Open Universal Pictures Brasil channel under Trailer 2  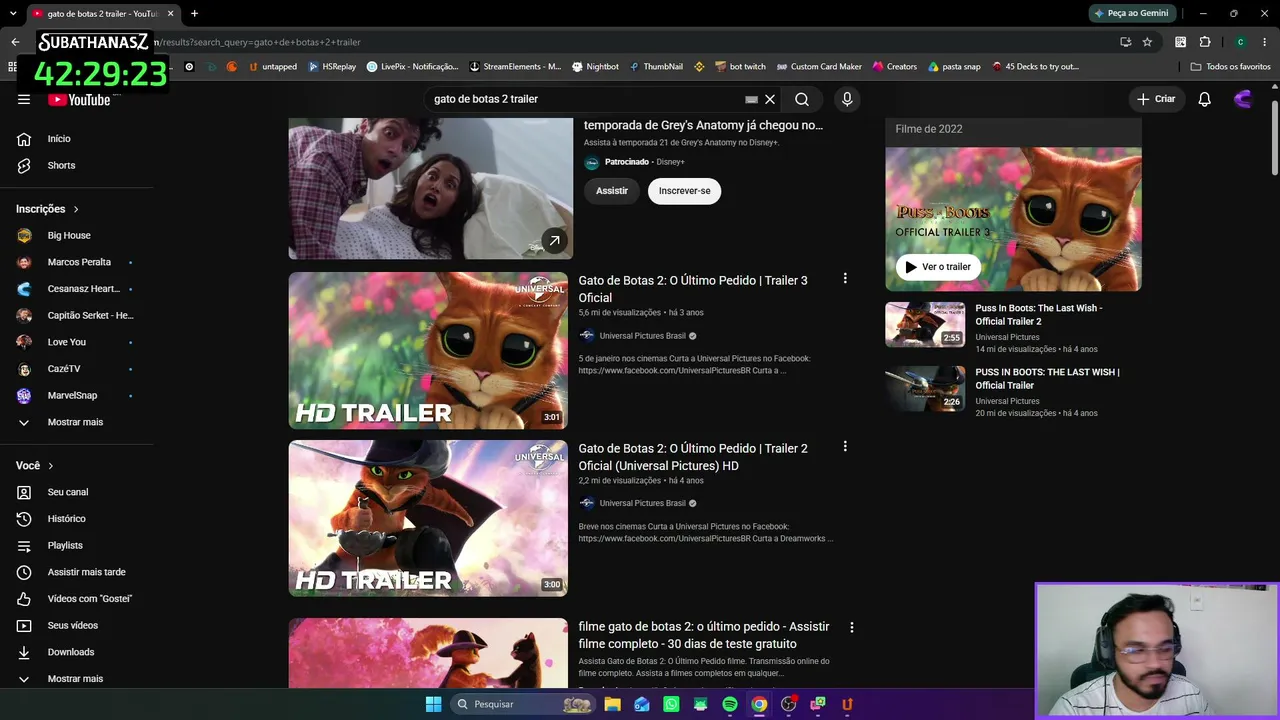643,503
